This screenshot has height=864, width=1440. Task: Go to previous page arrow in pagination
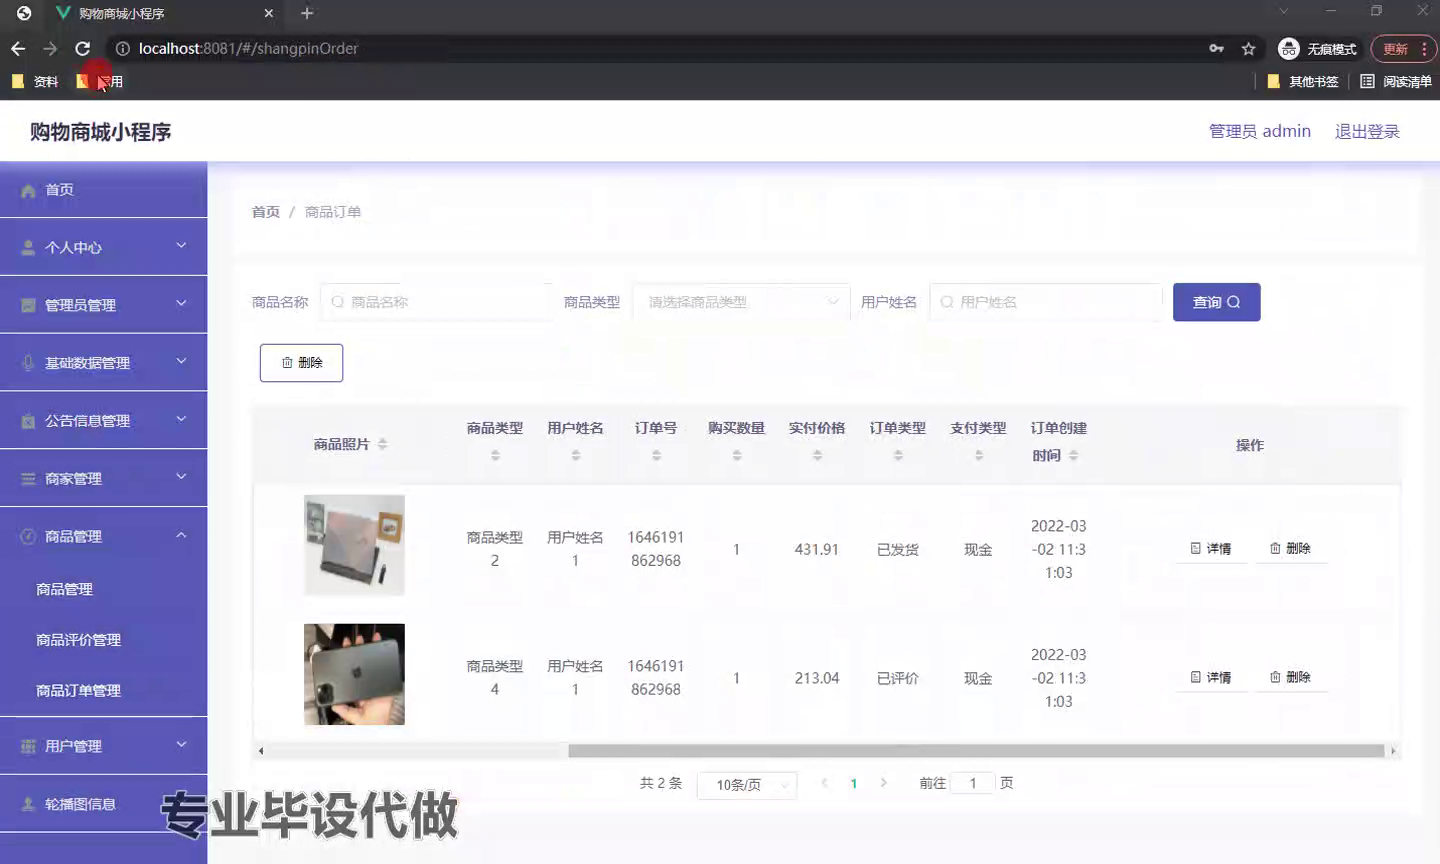[824, 783]
